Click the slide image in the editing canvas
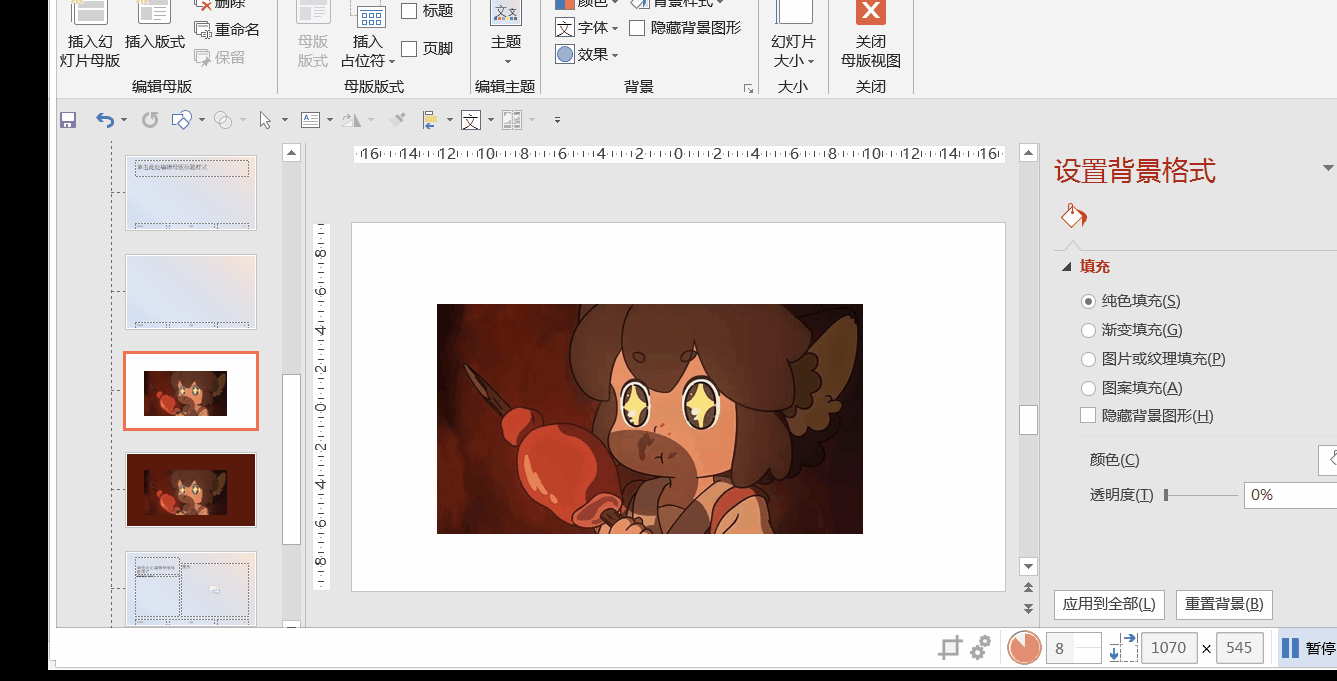 (650, 419)
